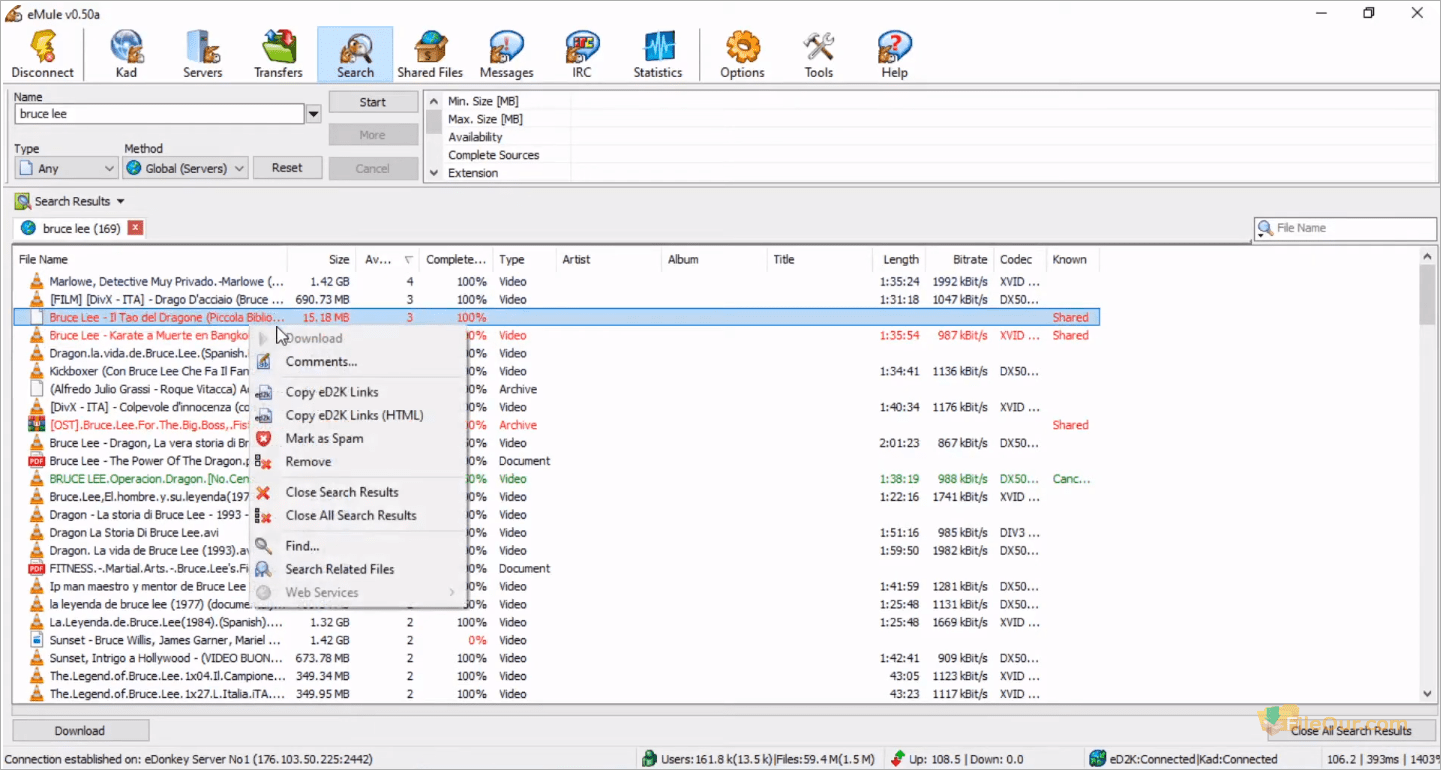
Task: Sort by the File Name column header
Action: click(x=150, y=259)
